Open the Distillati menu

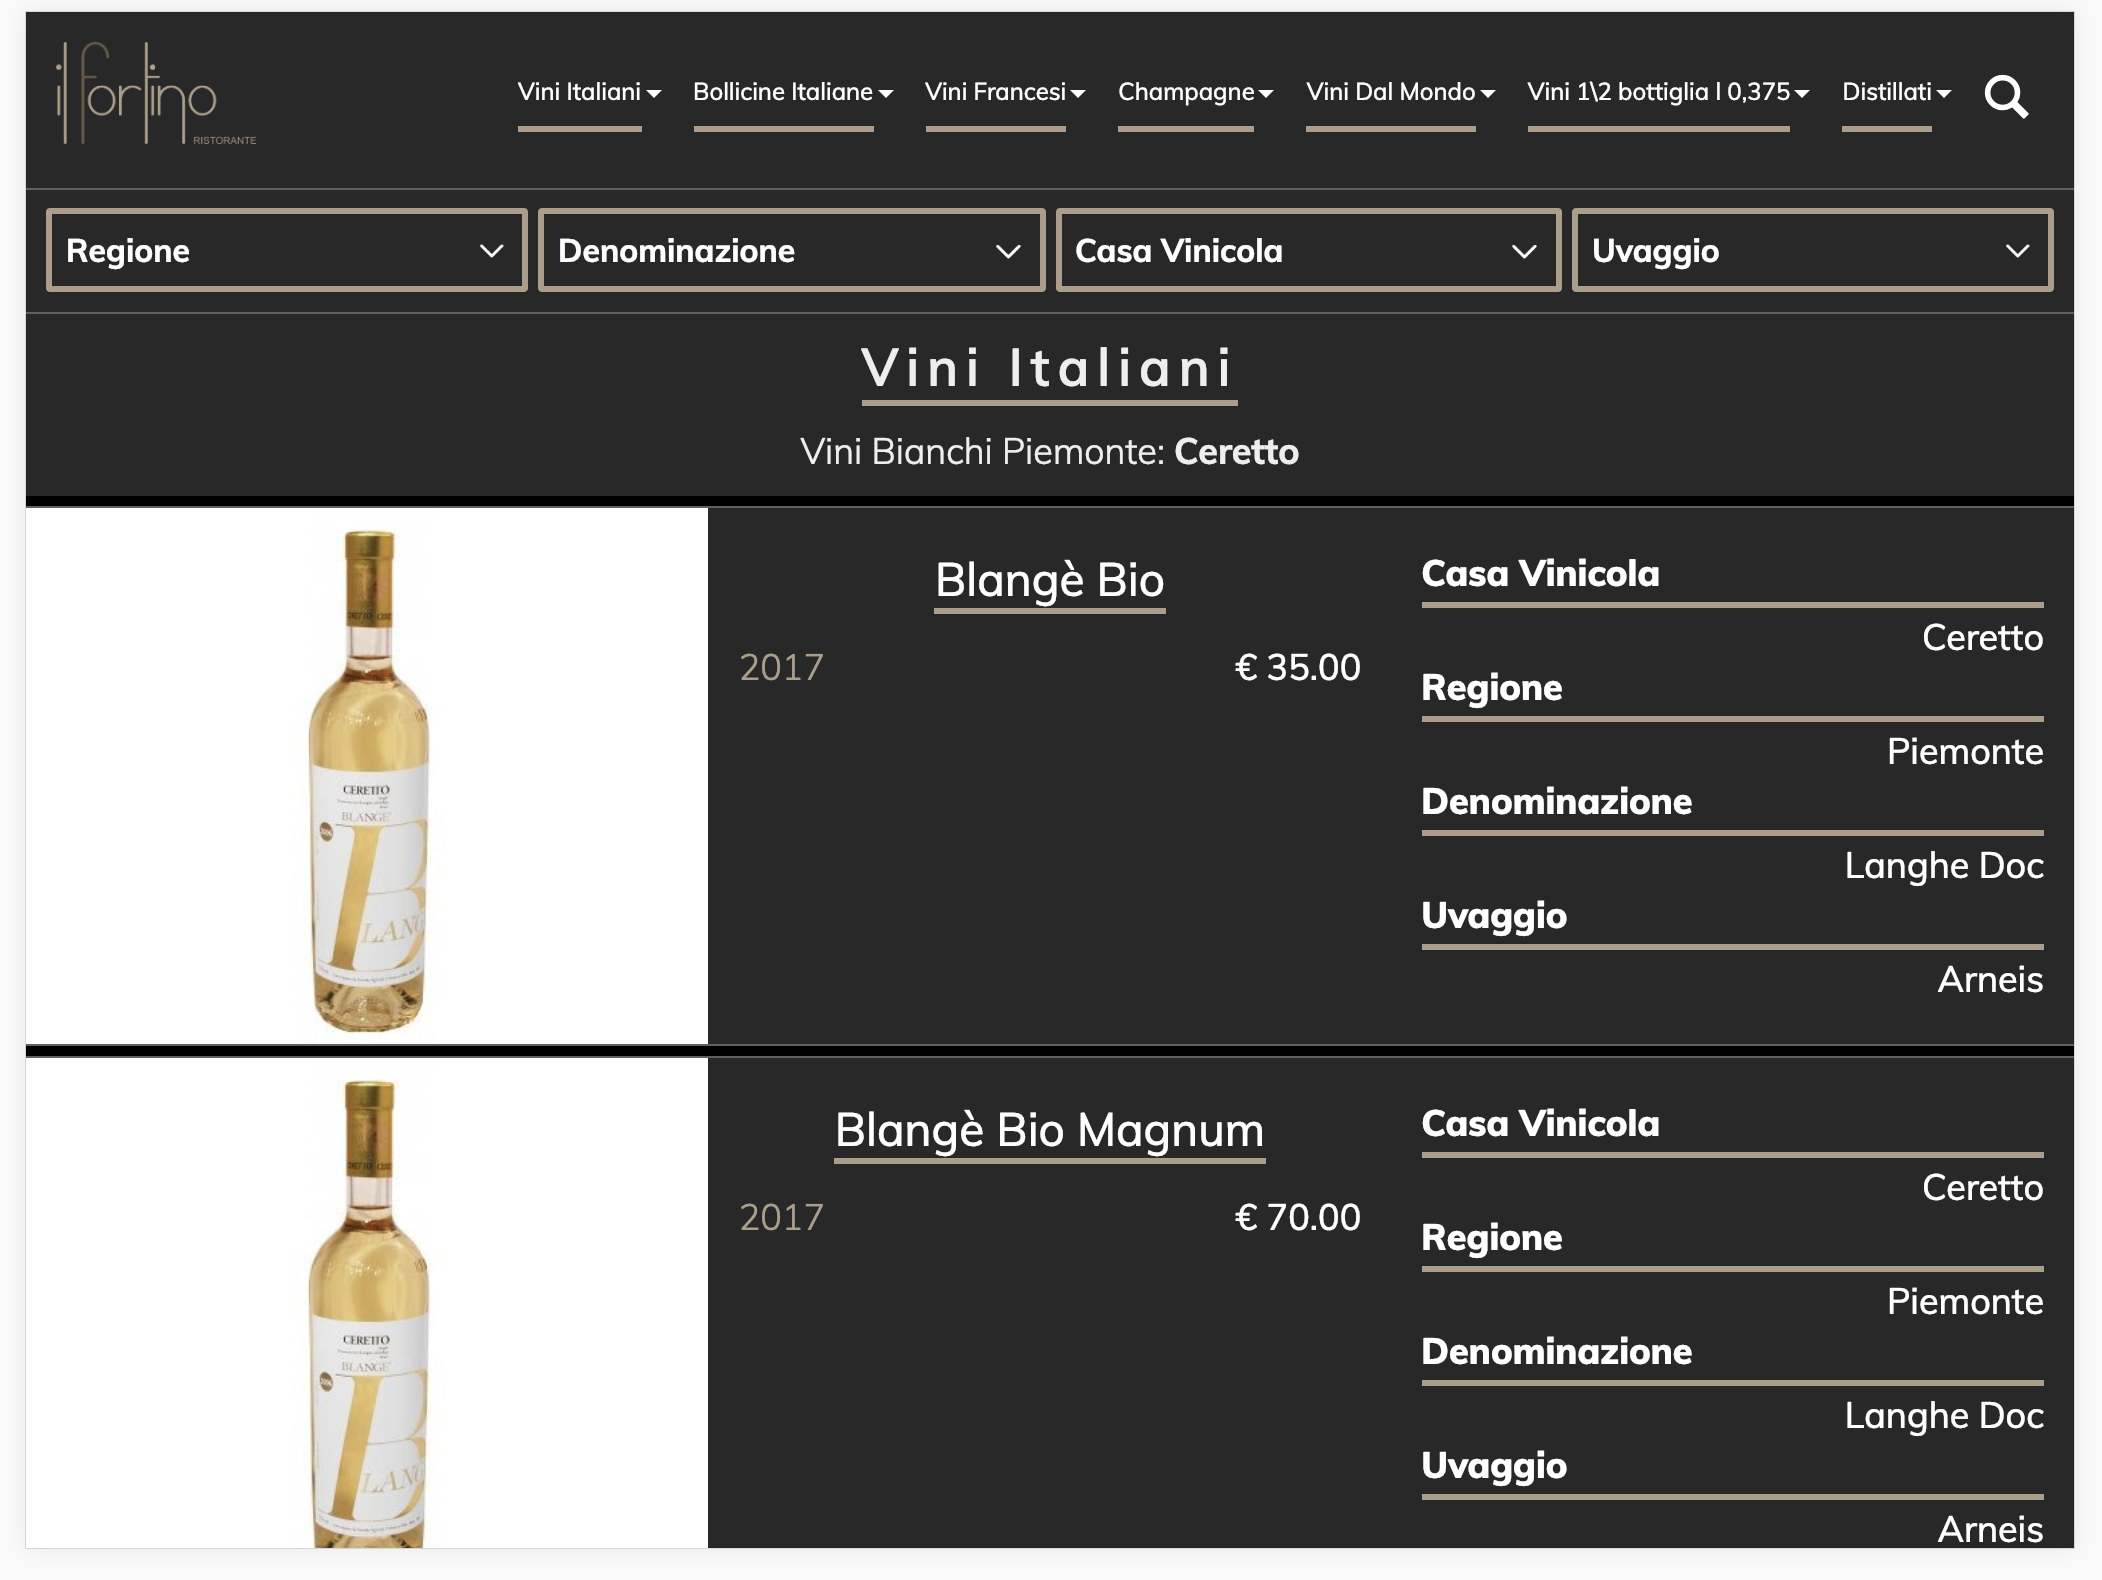[1896, 92]
